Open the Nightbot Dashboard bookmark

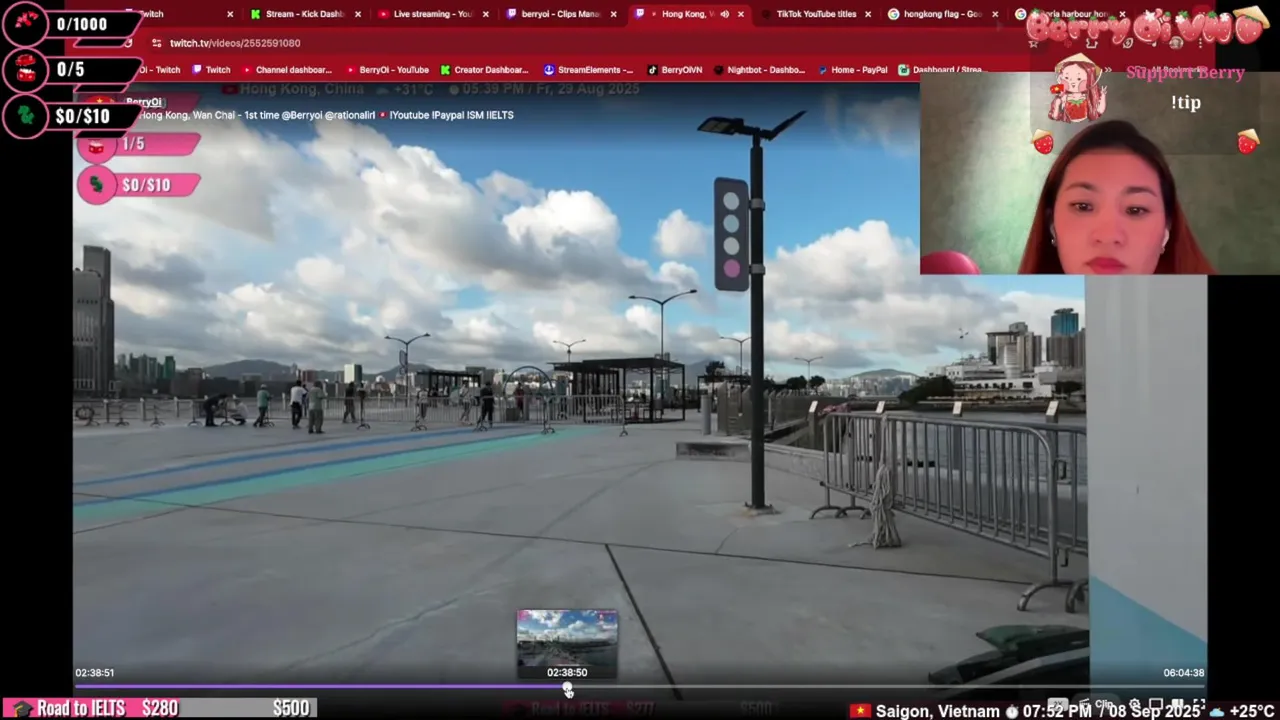[x=760, y=70]
